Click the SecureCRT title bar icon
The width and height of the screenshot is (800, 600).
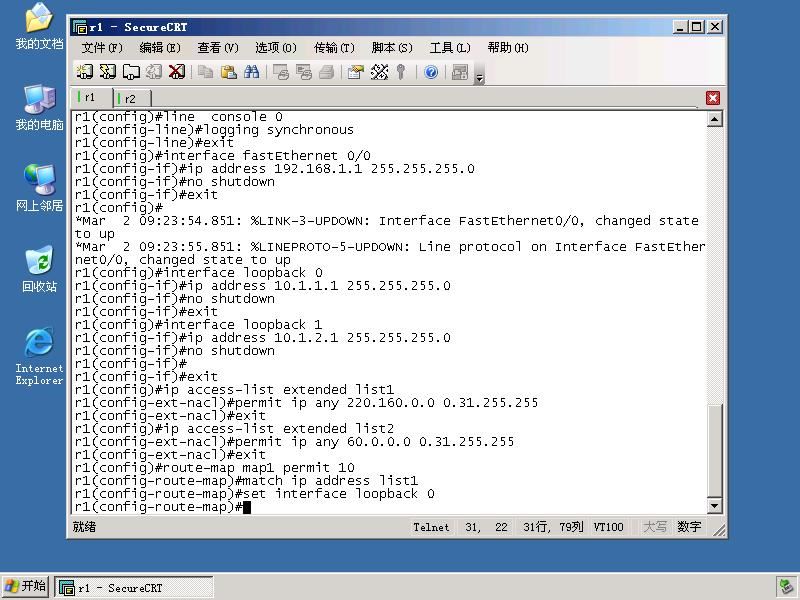(x=80, y=27)
